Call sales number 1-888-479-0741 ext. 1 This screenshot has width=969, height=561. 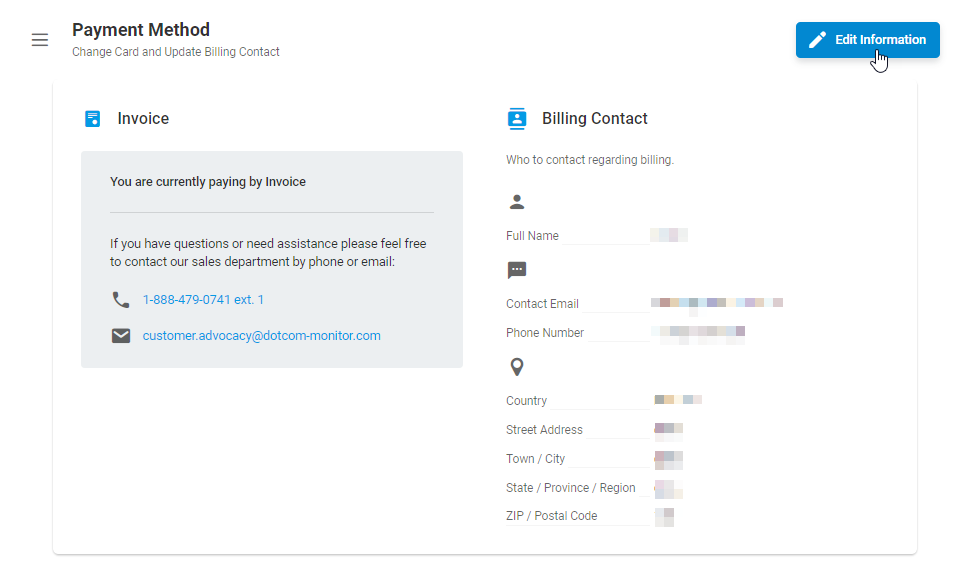pos(203,300)
